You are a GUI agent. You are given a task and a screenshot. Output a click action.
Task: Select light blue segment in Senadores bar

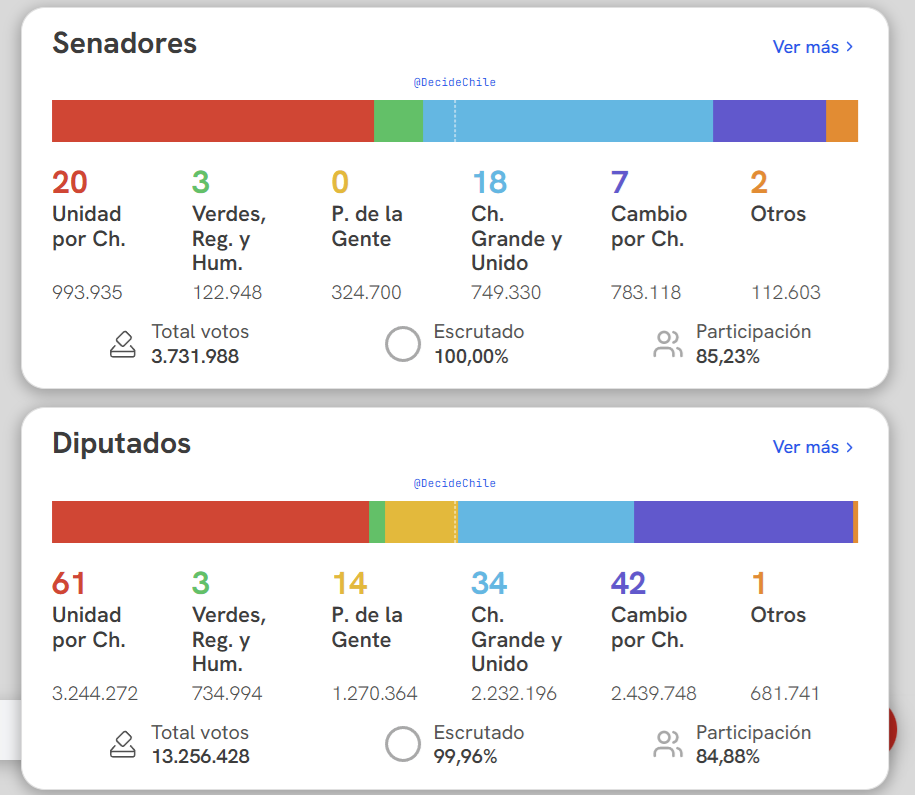[x=567, y=121]
